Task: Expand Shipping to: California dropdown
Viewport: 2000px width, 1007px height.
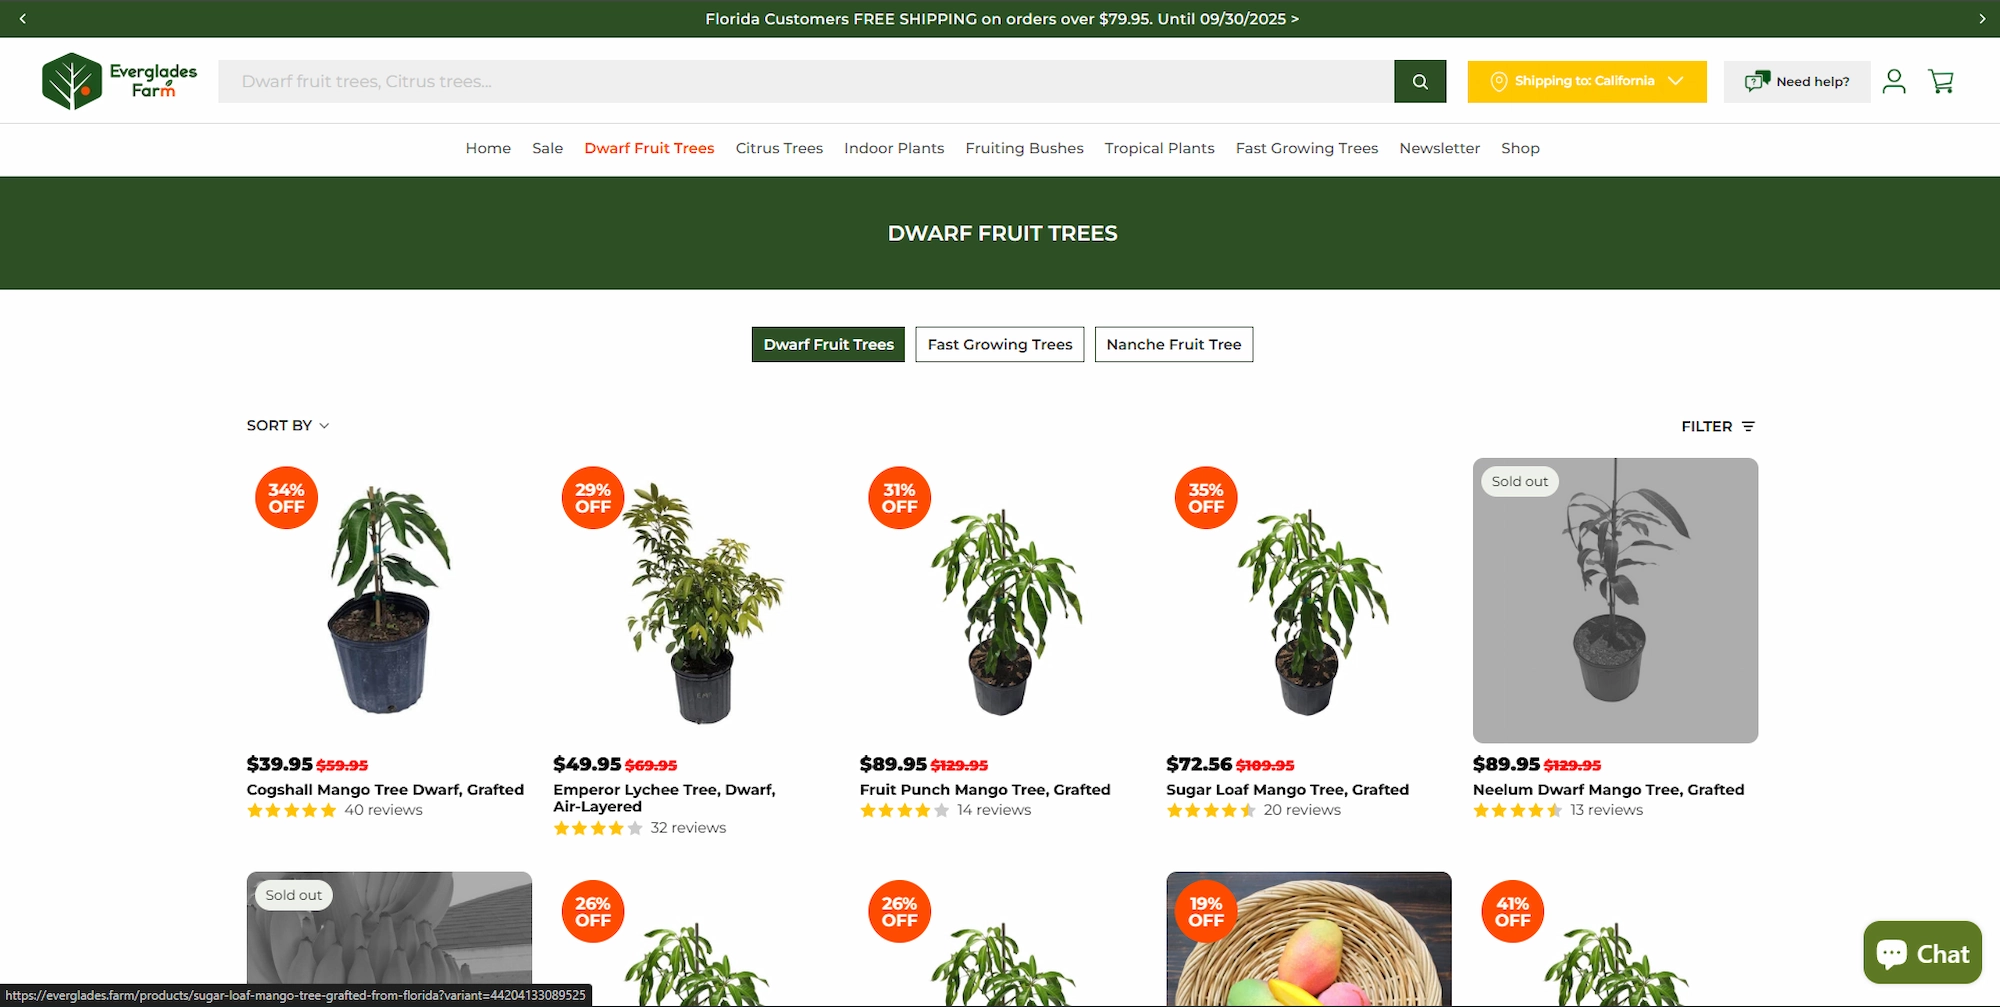Action: (1587, 81)
